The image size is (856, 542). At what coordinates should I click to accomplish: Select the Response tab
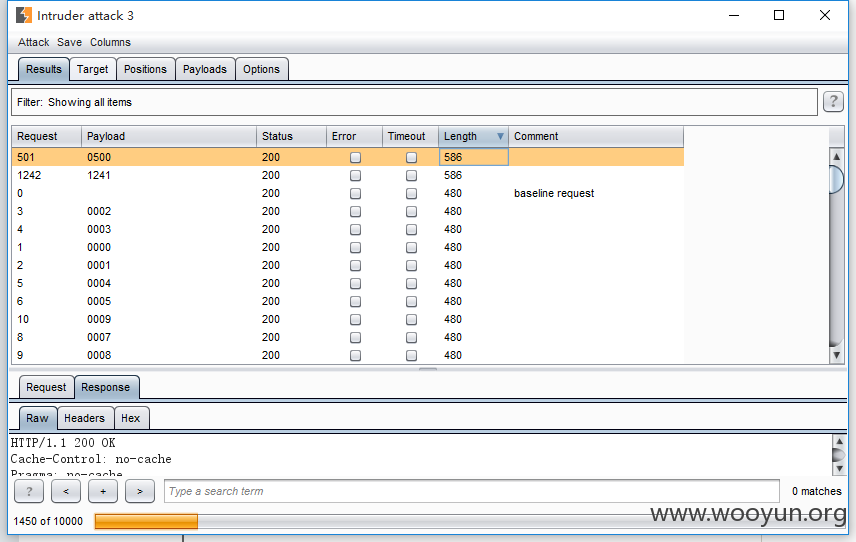(105, 387)
